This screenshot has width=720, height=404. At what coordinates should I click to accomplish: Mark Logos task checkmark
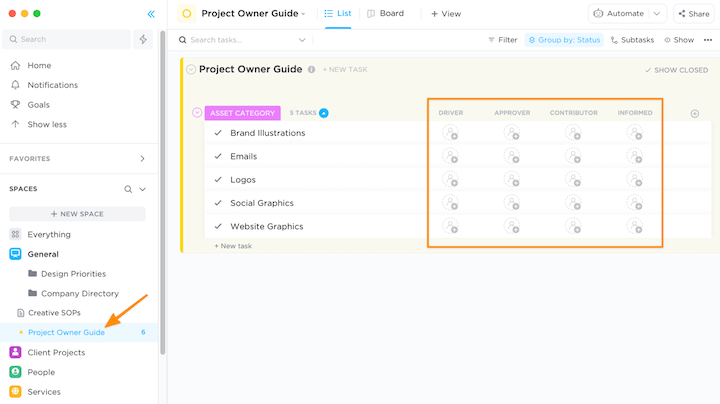218,180
